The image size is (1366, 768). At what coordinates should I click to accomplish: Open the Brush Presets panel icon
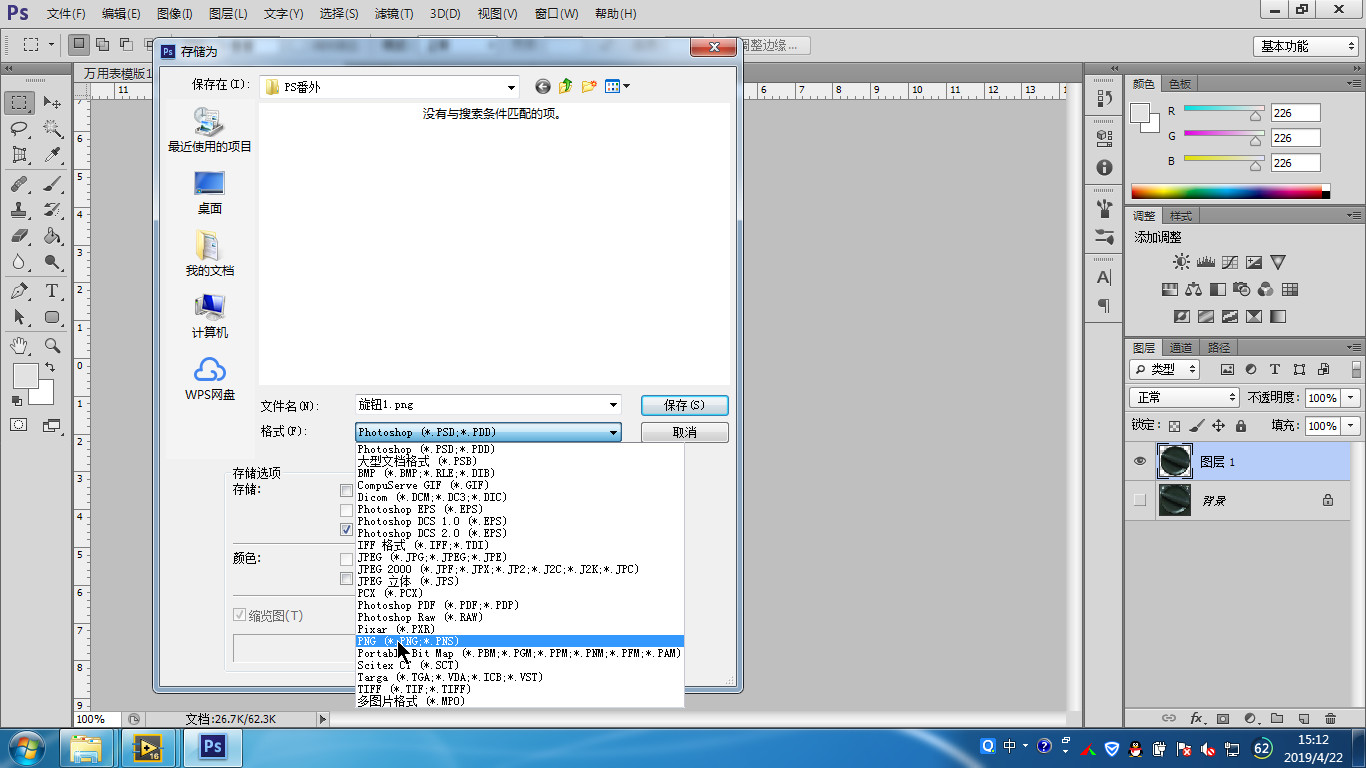pos(1104,238)
